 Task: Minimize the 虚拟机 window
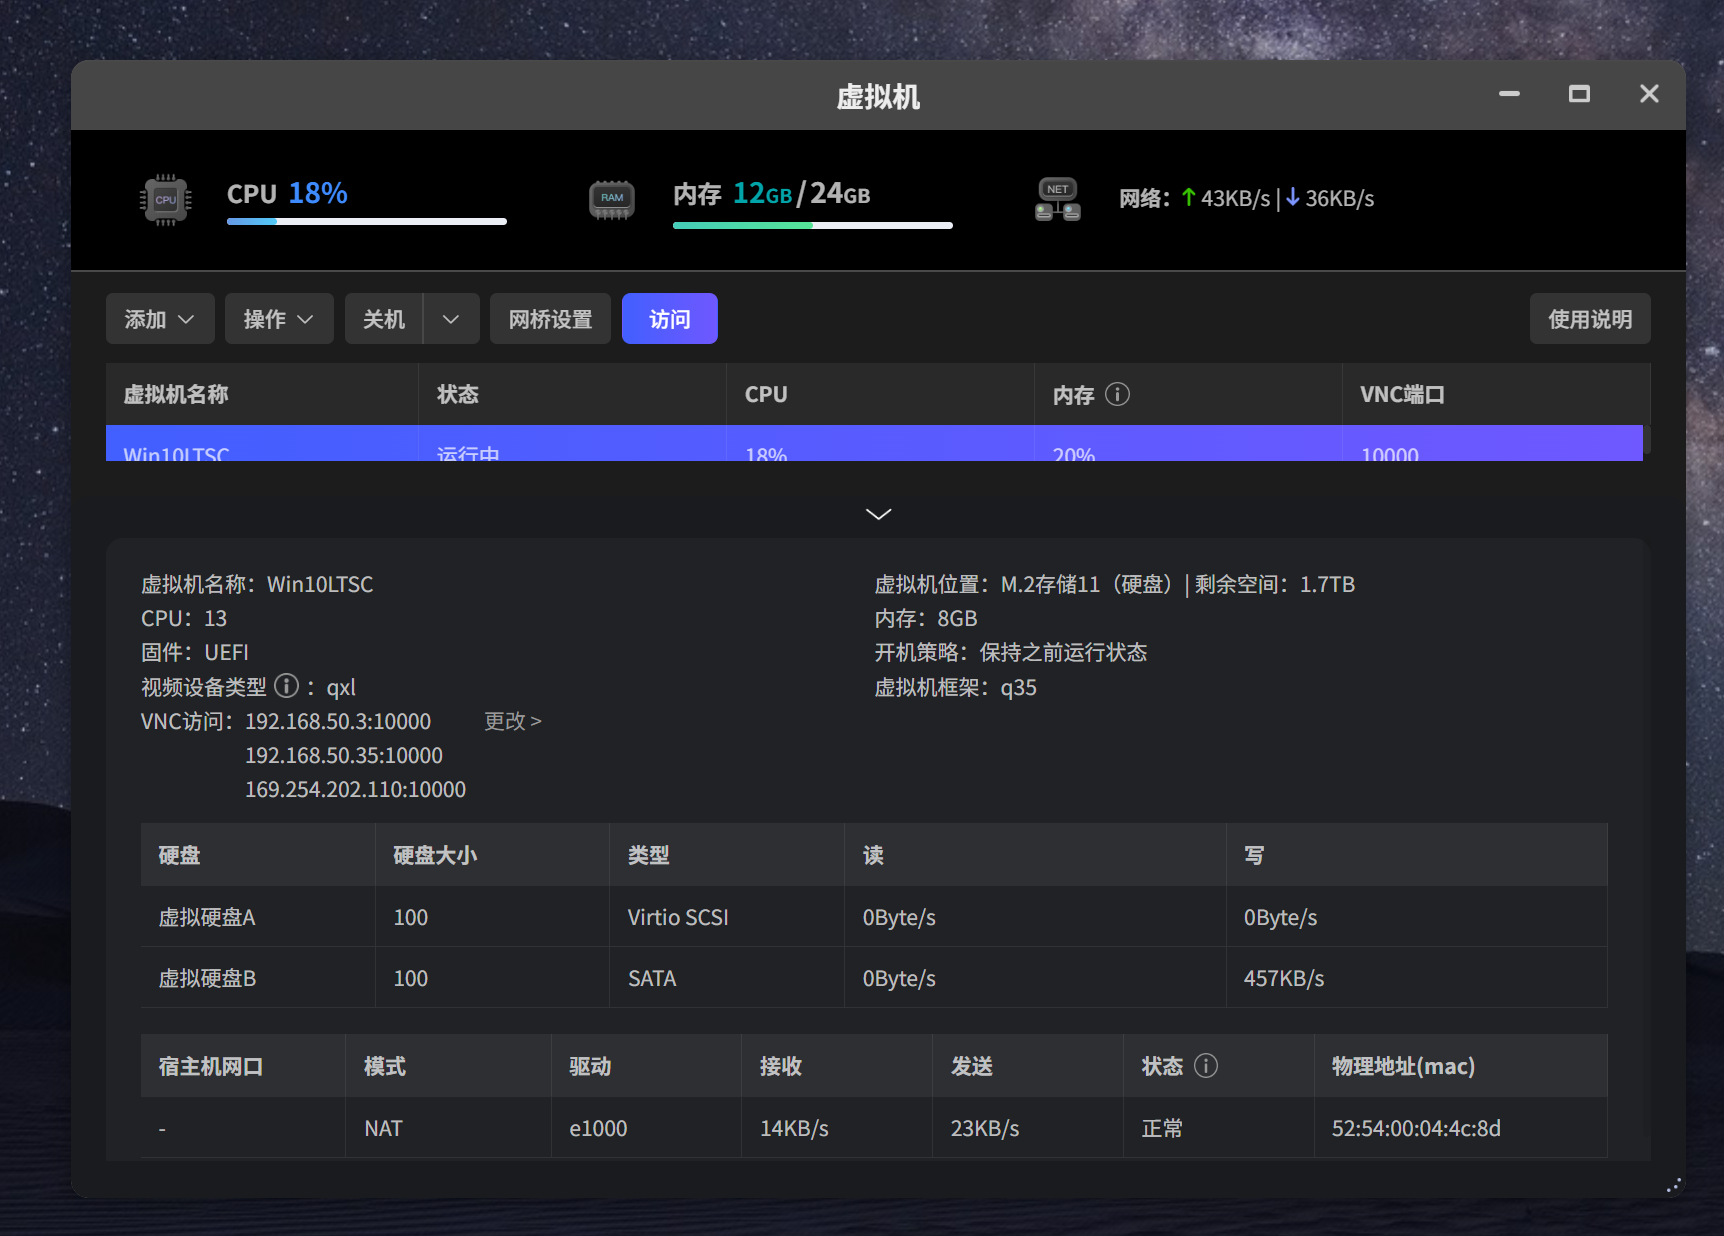pos(1509,94)
